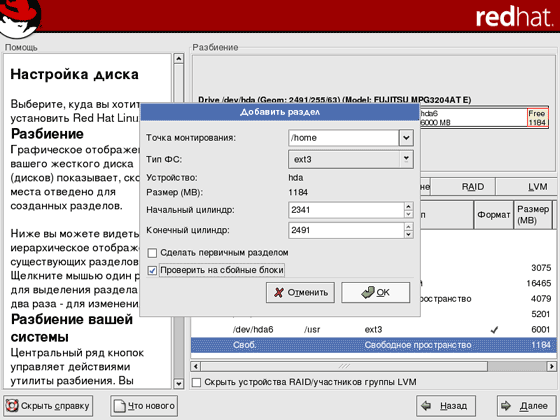Screen dimensions: 560x420
Task: Click the Формат column header
Action: (494, 215)
